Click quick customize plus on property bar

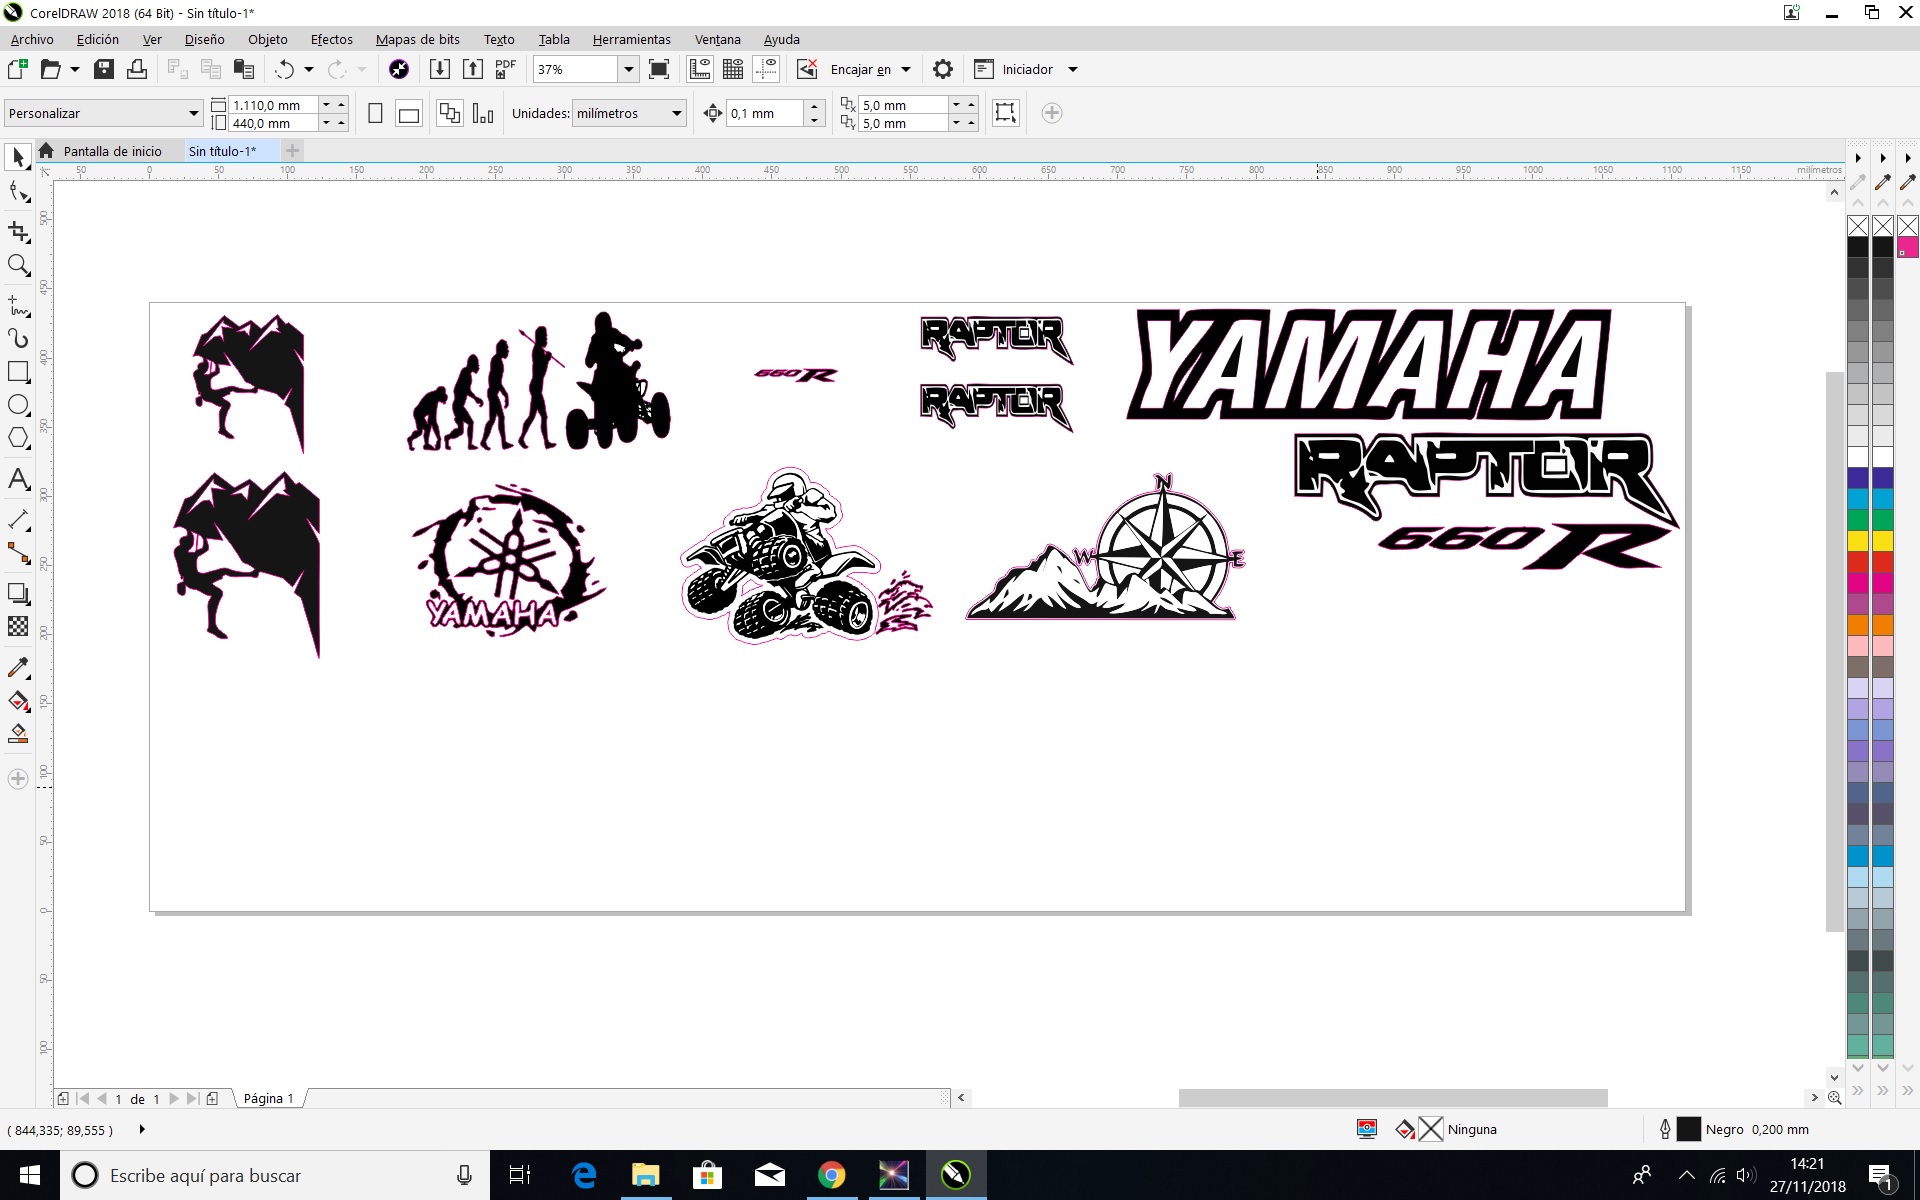(1051, 113)
